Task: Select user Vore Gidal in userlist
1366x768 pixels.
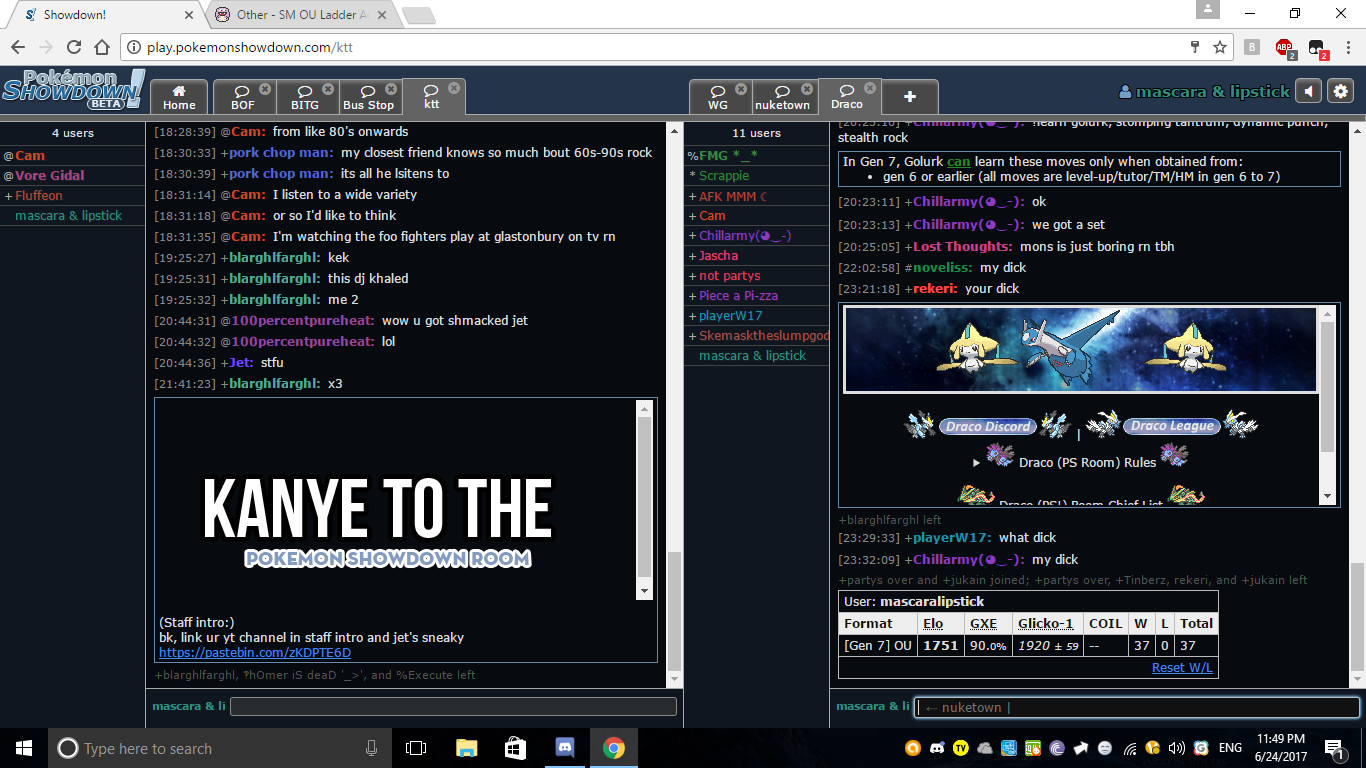Action: tap(50, 176)
